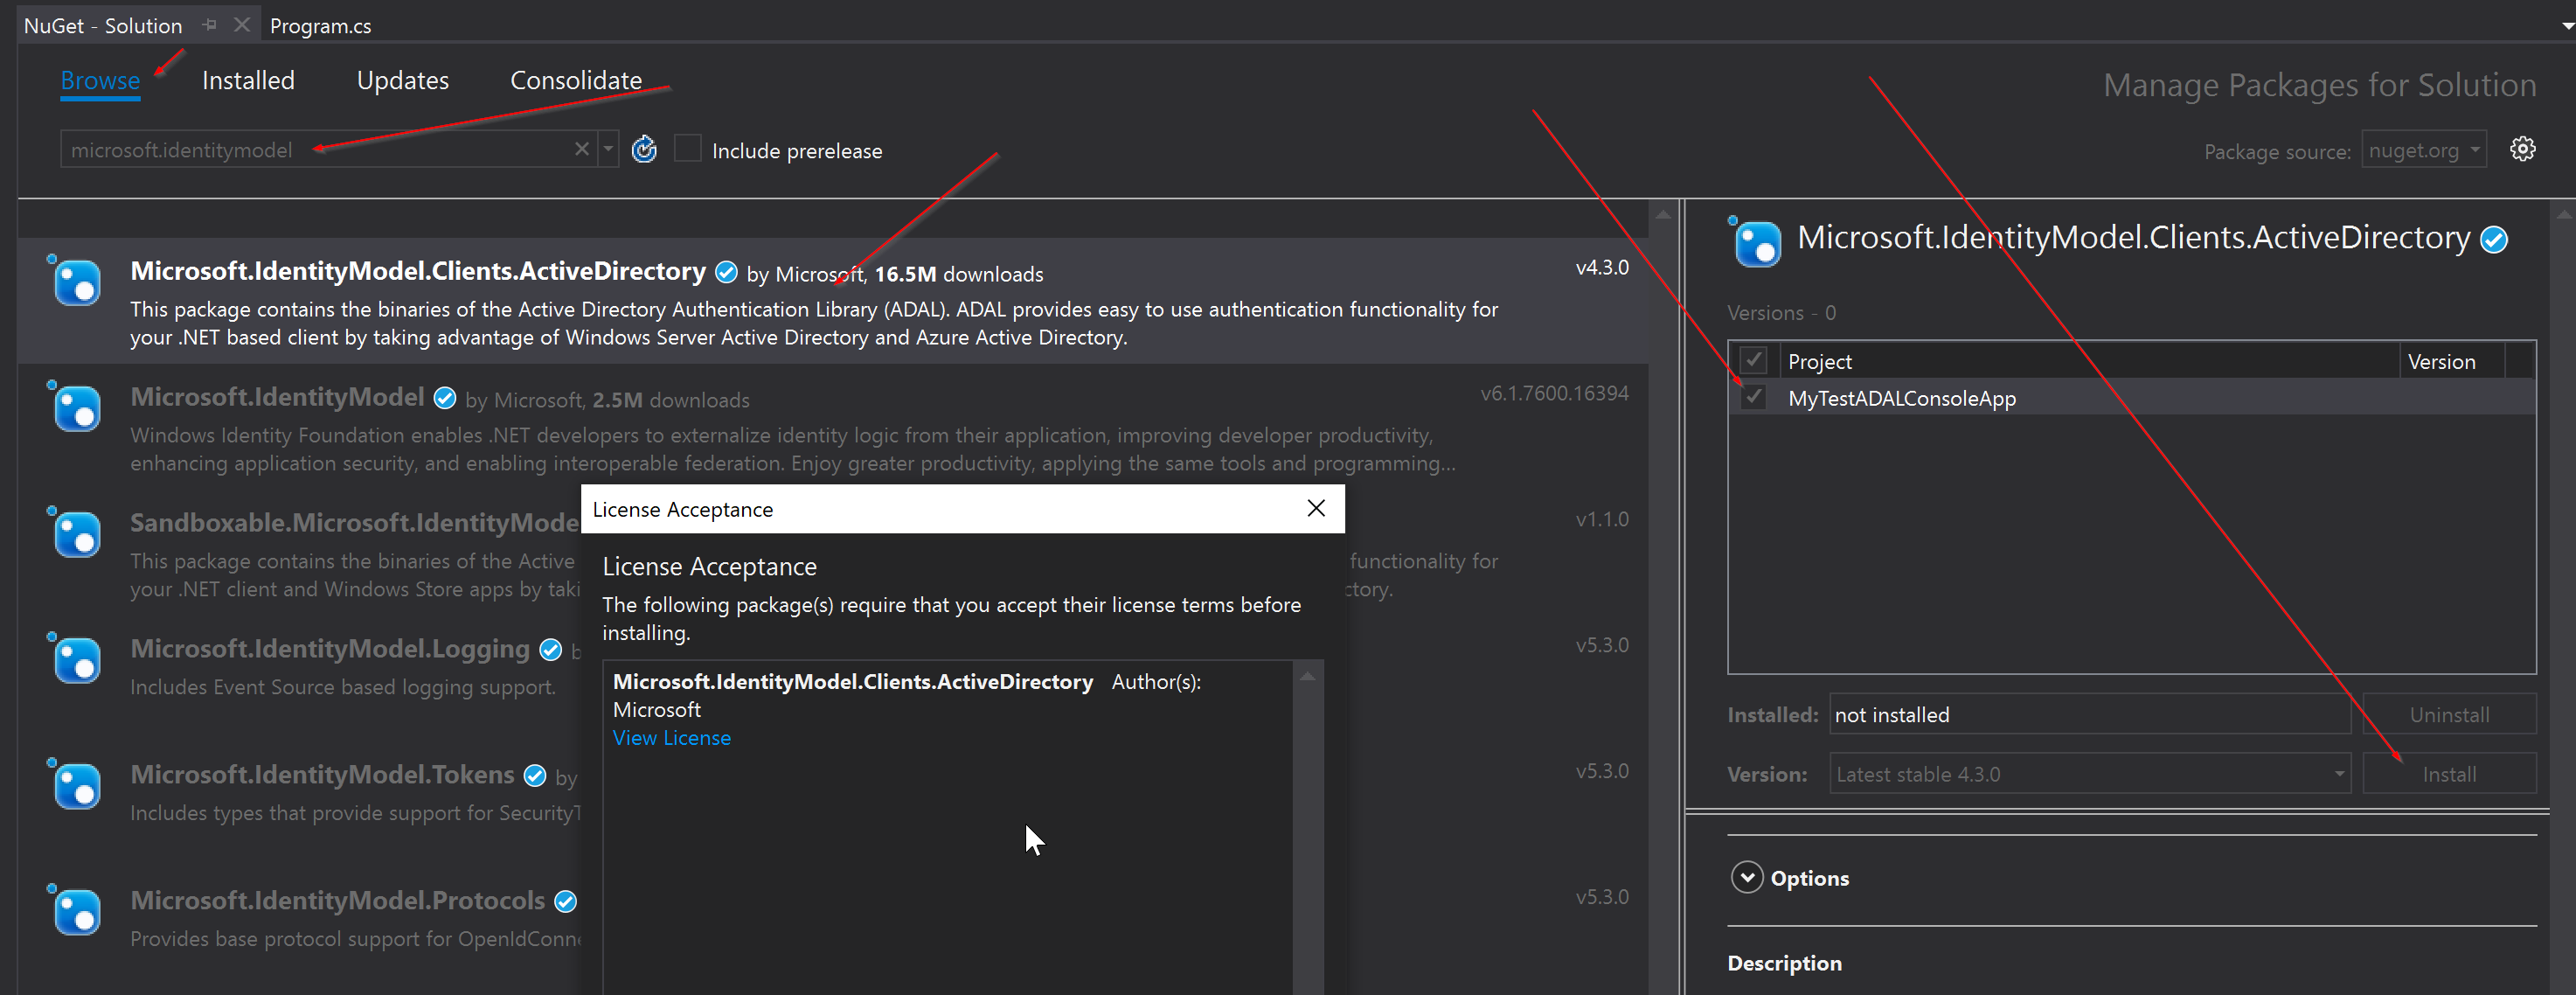Viewport: 2576px width, 995px height.
Task: Click the Microsoft.IdentityModel.Logging package icon
Action: (x=75, y=659)
